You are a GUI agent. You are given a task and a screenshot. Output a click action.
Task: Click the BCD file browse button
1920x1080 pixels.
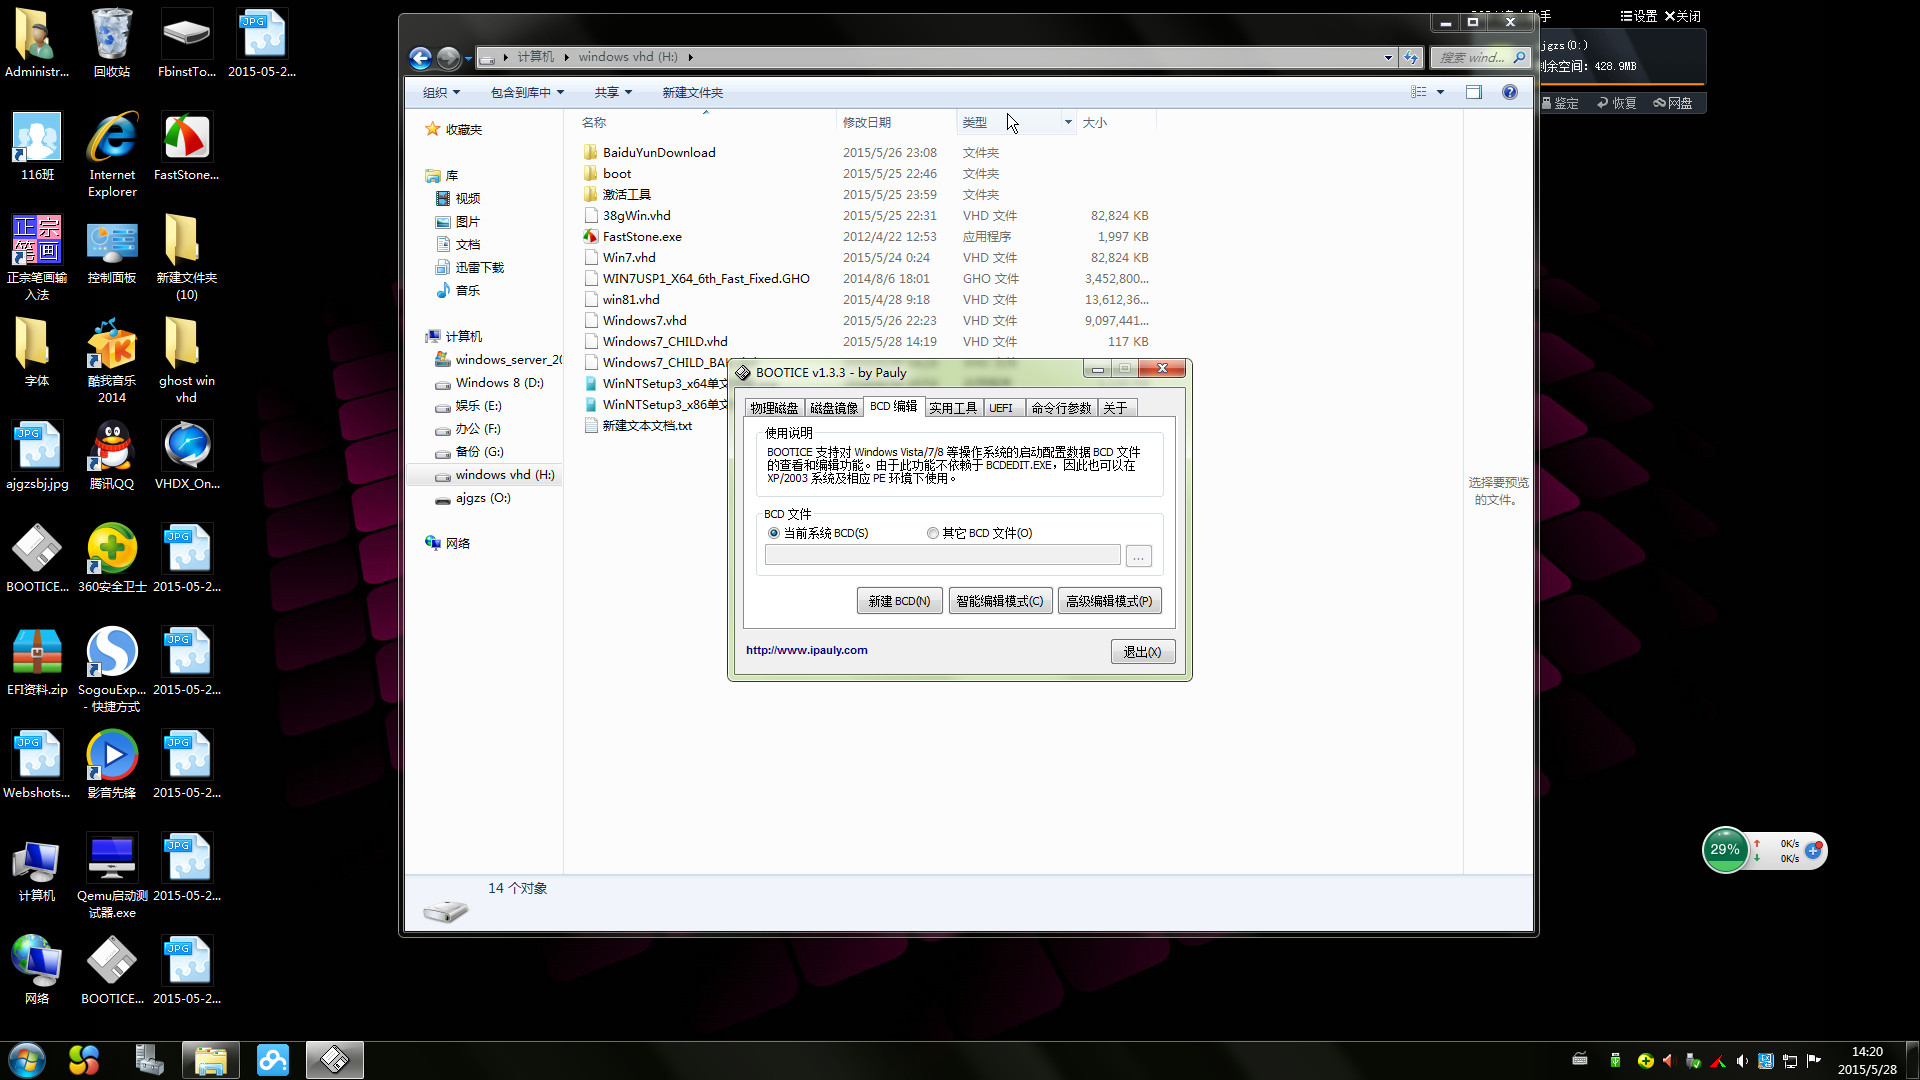[1138, 556]
